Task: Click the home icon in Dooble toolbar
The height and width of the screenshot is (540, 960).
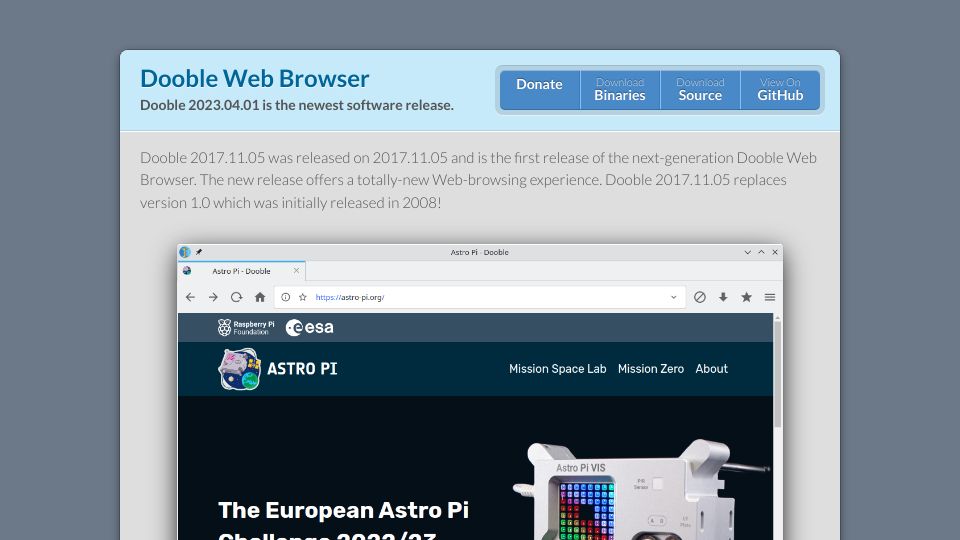Action: 260,297
